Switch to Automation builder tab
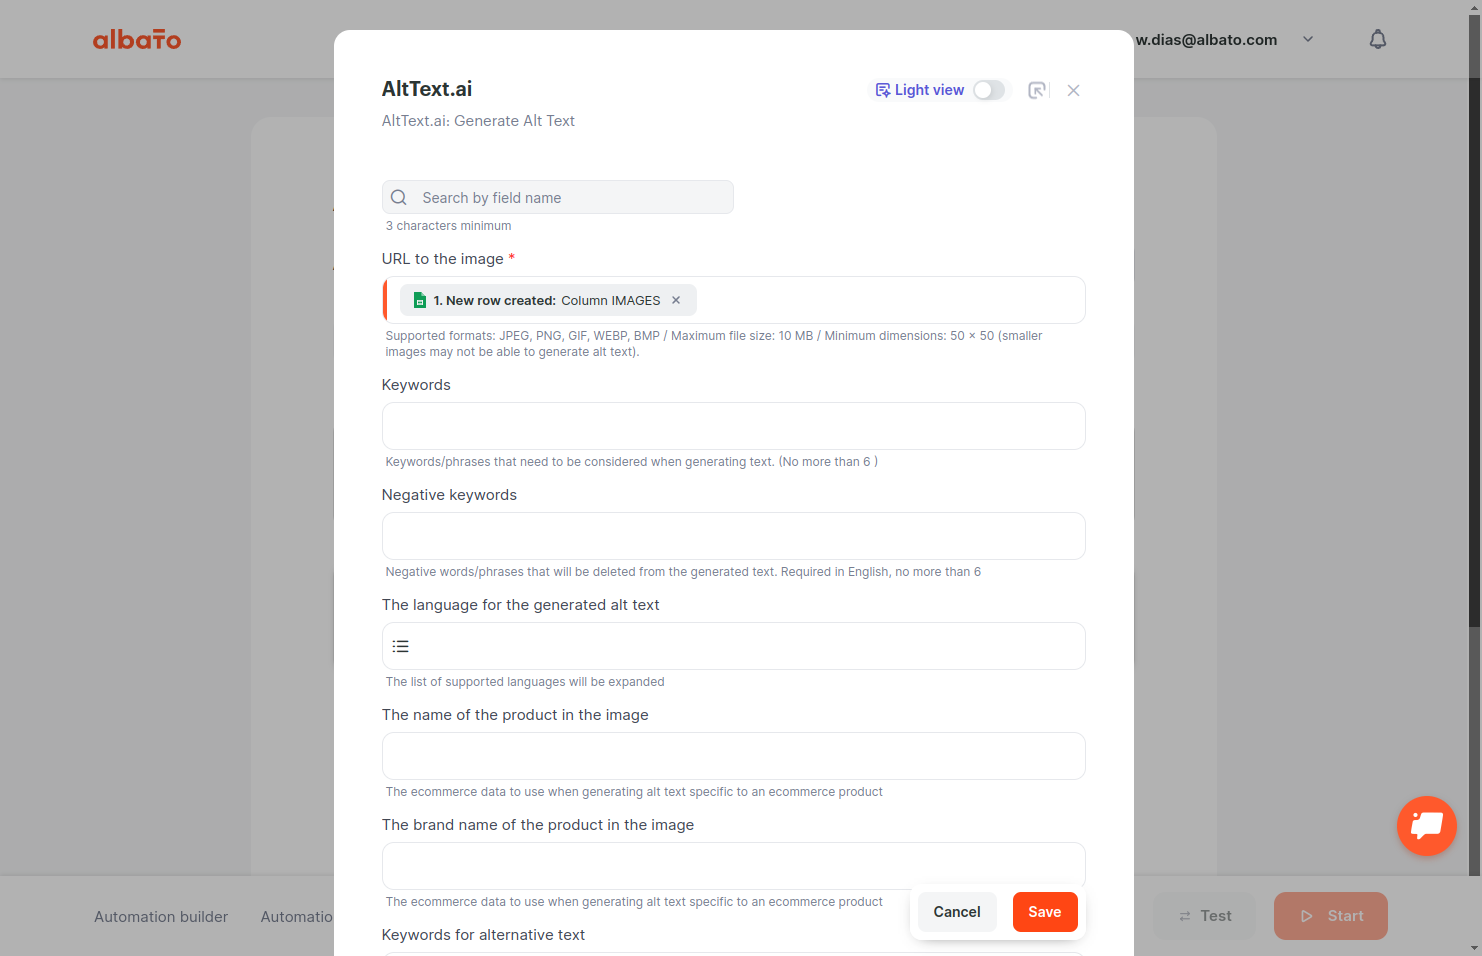The width and height of the screenshot is (1482, 956). 161,916
